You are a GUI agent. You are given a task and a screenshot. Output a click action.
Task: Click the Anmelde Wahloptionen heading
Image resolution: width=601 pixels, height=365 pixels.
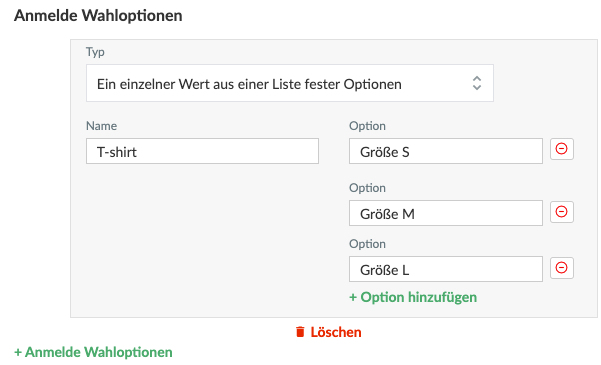tap(98, 16)
